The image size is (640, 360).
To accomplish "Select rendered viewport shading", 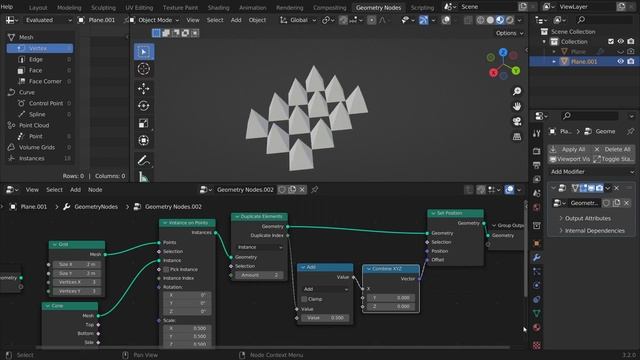I will point(510,20).
